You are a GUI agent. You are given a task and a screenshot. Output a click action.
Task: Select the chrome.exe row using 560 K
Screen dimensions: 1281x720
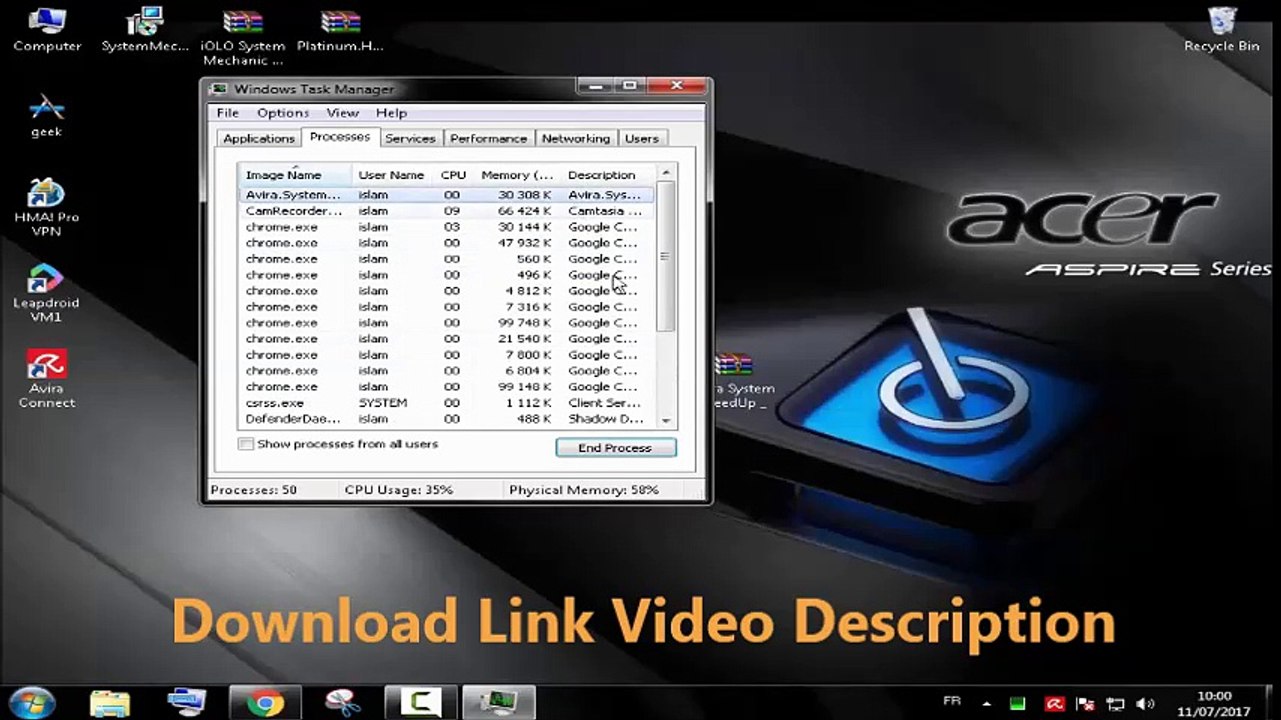[447, 259]
